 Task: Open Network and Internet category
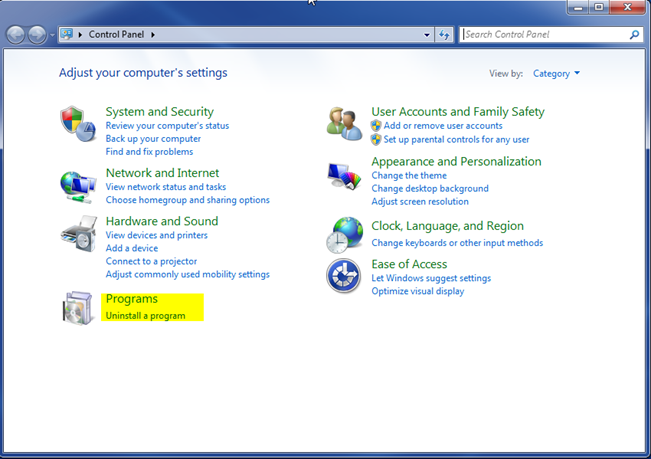point(162,173)
